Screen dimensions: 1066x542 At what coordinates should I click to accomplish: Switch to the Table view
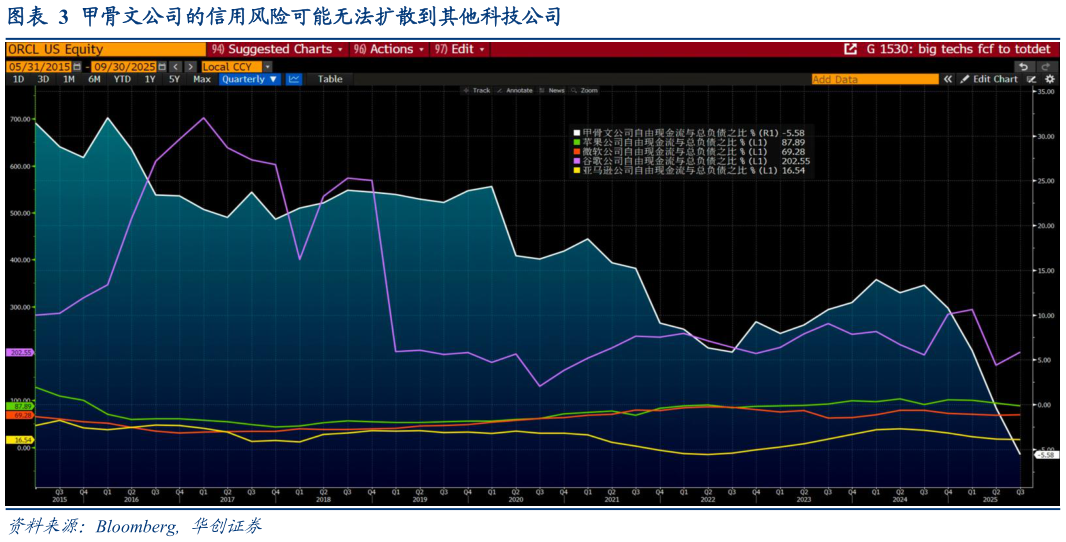pos(330,79)
